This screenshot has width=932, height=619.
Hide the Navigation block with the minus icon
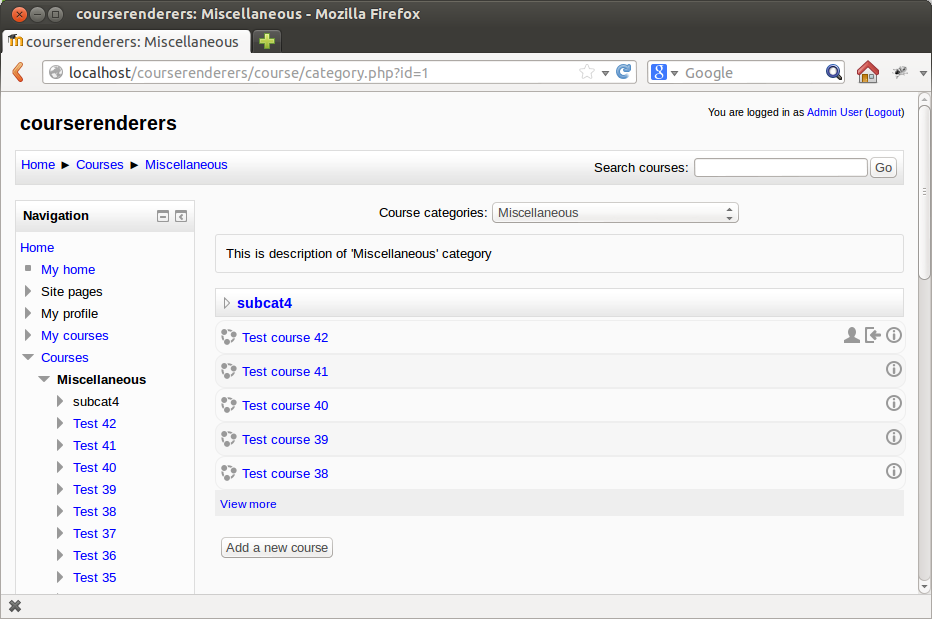point(163,216)
